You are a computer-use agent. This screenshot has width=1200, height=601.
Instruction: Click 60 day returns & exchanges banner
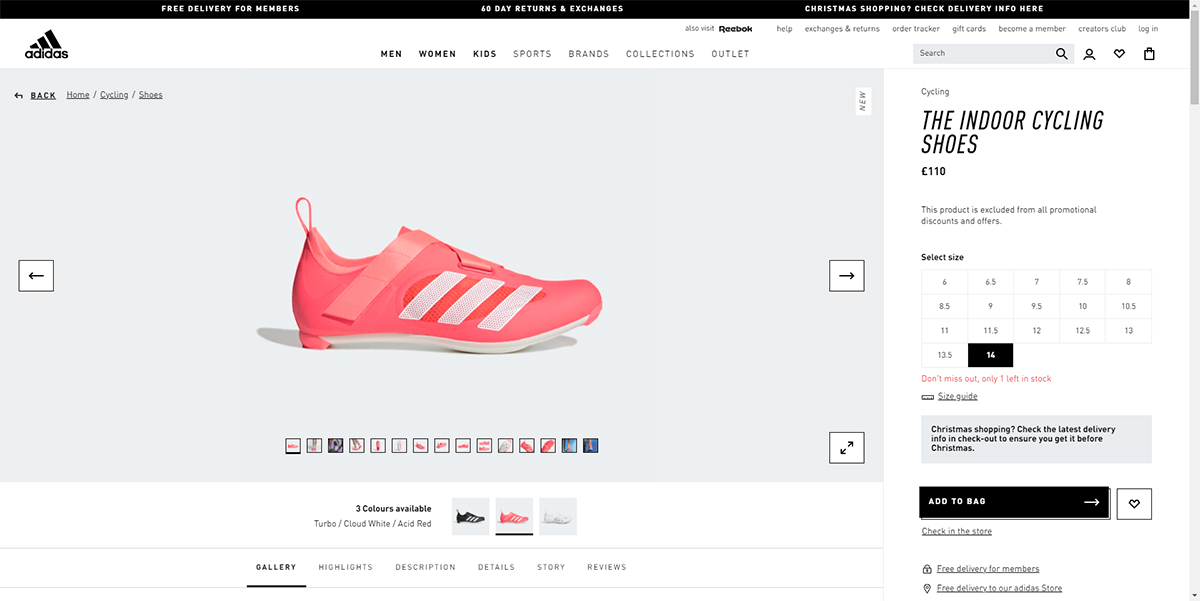tap(552, 8)
